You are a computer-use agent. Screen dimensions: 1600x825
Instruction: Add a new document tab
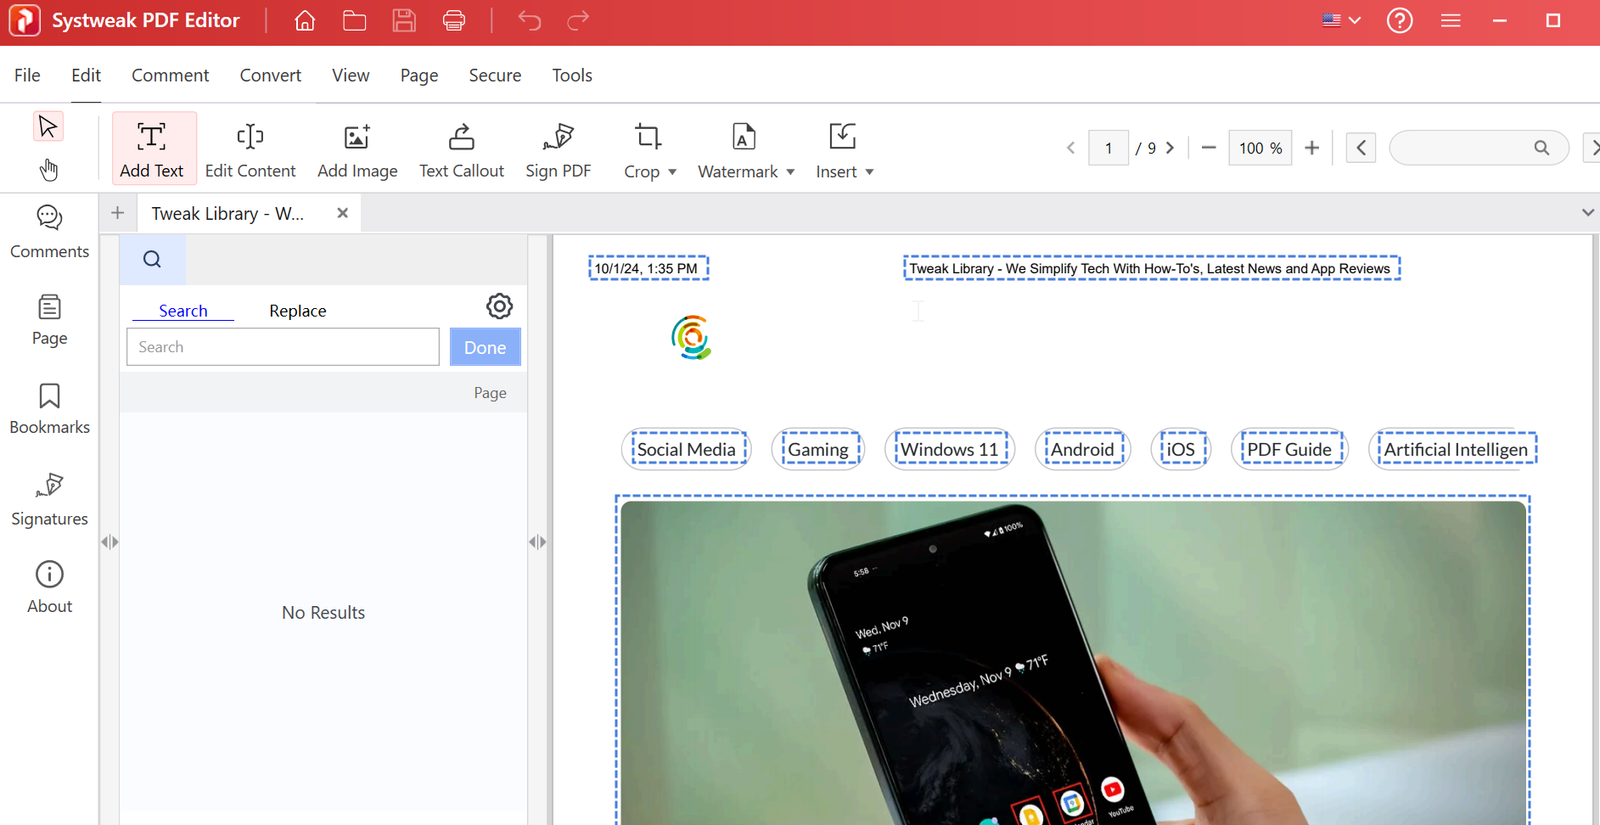pos(117,213)
